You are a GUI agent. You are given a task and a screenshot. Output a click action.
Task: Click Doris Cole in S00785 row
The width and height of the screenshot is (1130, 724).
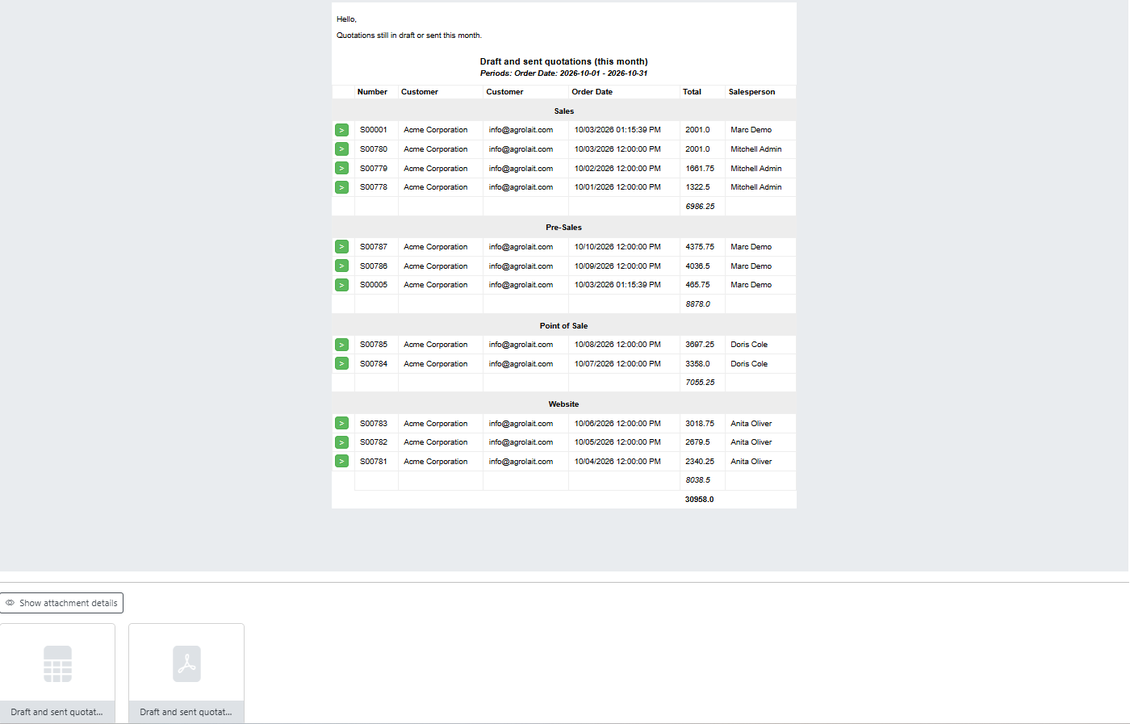click(749, 345)
